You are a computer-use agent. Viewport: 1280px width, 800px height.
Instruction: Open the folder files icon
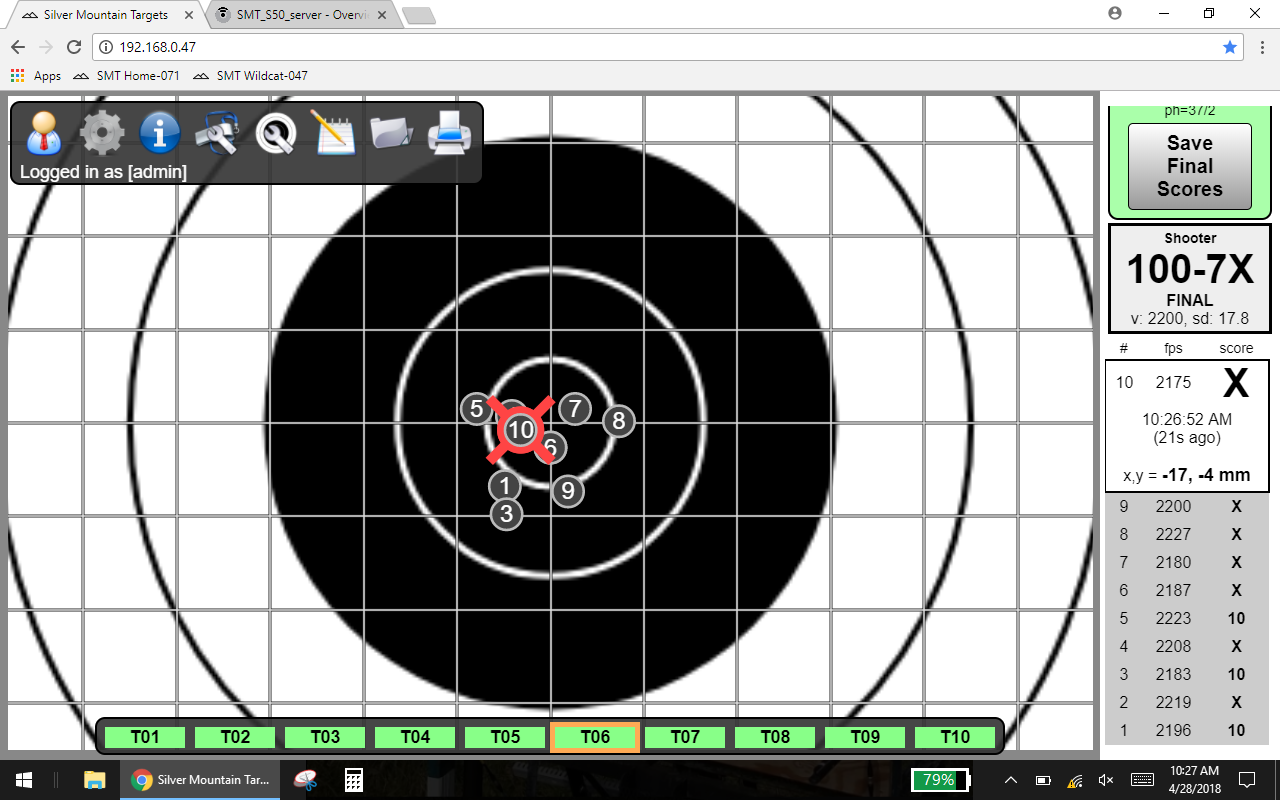point(391,132)
